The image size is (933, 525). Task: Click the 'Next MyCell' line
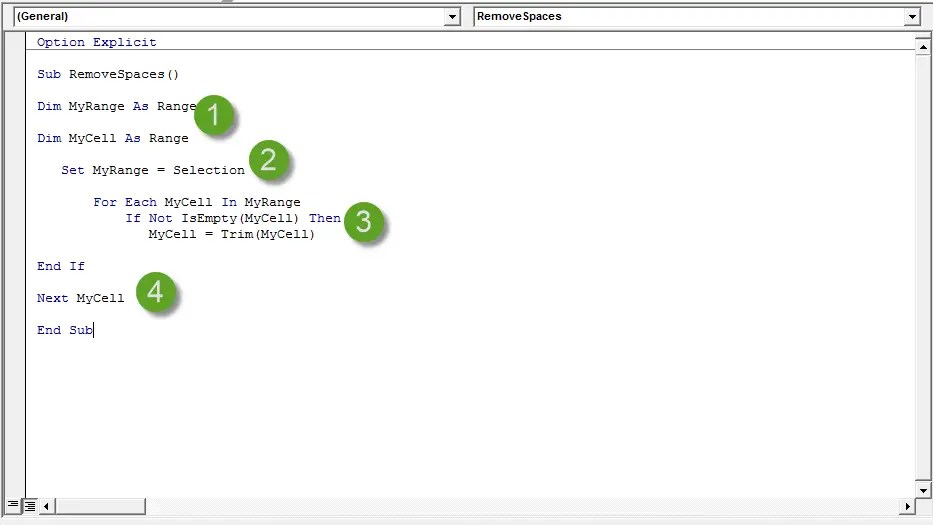(x=80, y=298)
